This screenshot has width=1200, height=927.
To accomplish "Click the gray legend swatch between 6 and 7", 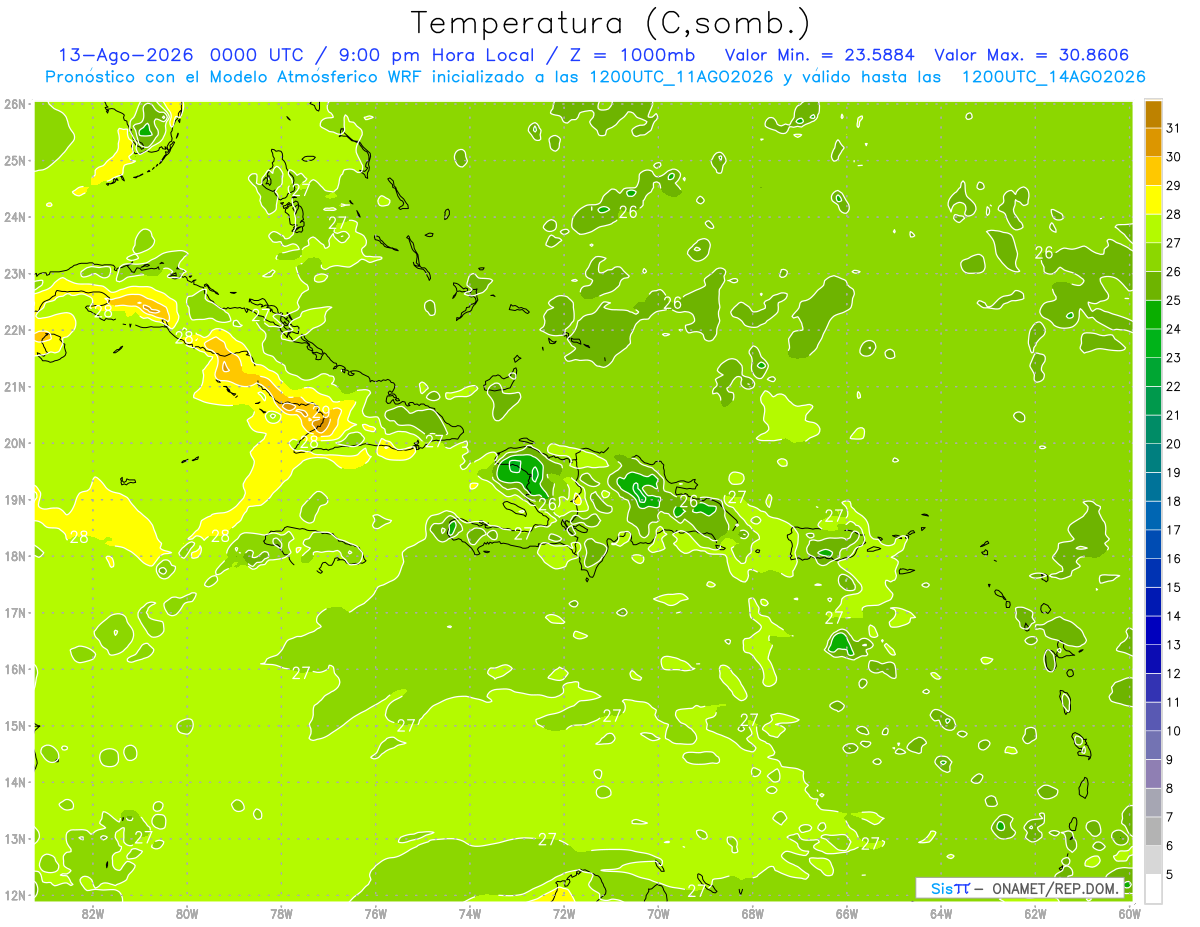I will pyautogui.click(x=1153, y=831).
